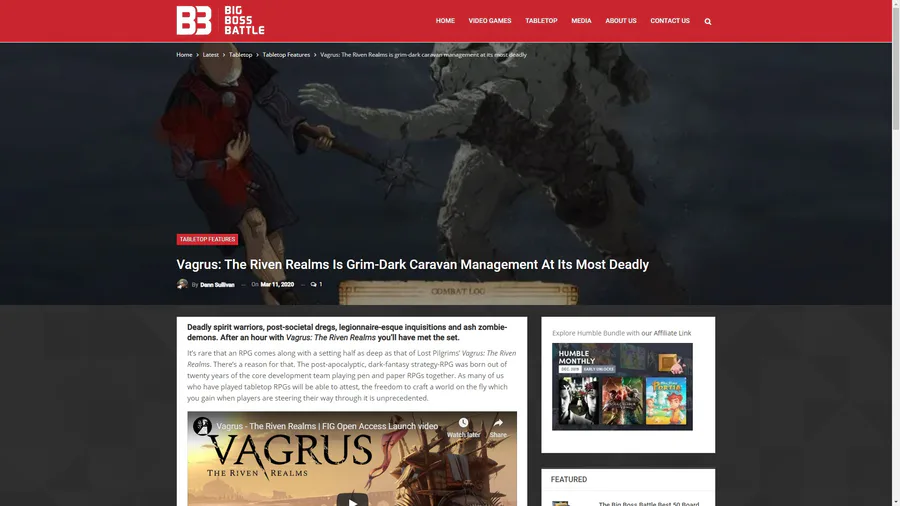This screenshot has width=900, height=506.
Task: Click the Big Boss Battle logo
Action: coord(220,21)
